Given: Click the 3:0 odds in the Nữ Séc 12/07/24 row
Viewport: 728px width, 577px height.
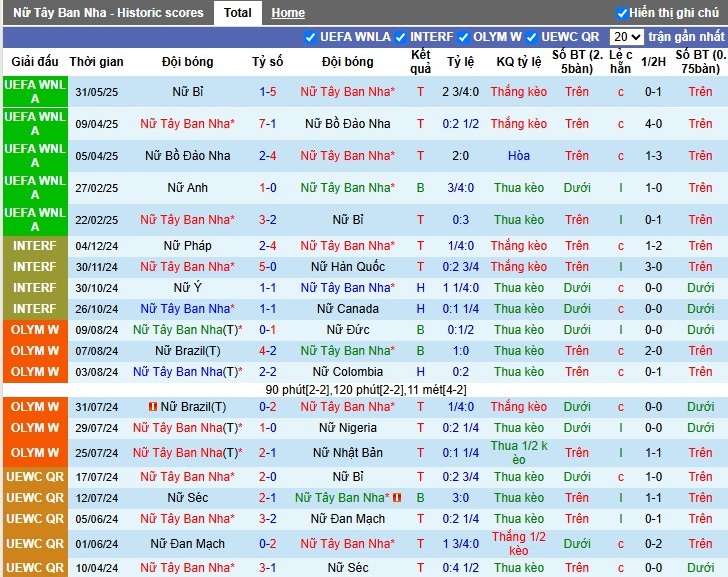Looking at the screenshot, I should pos(461,498).
